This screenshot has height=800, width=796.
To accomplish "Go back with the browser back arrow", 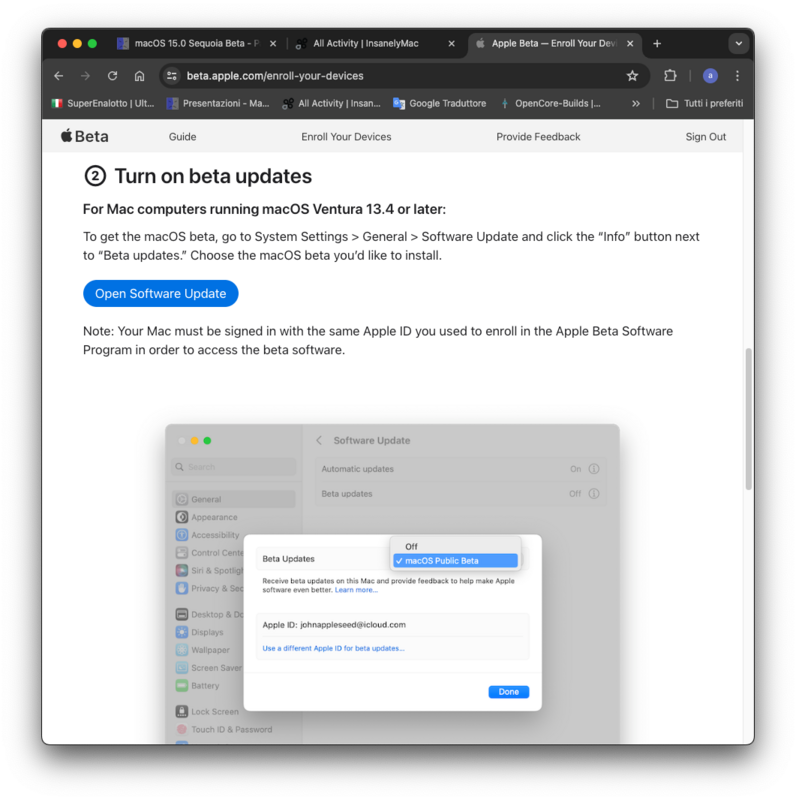I will coord(59,76).
